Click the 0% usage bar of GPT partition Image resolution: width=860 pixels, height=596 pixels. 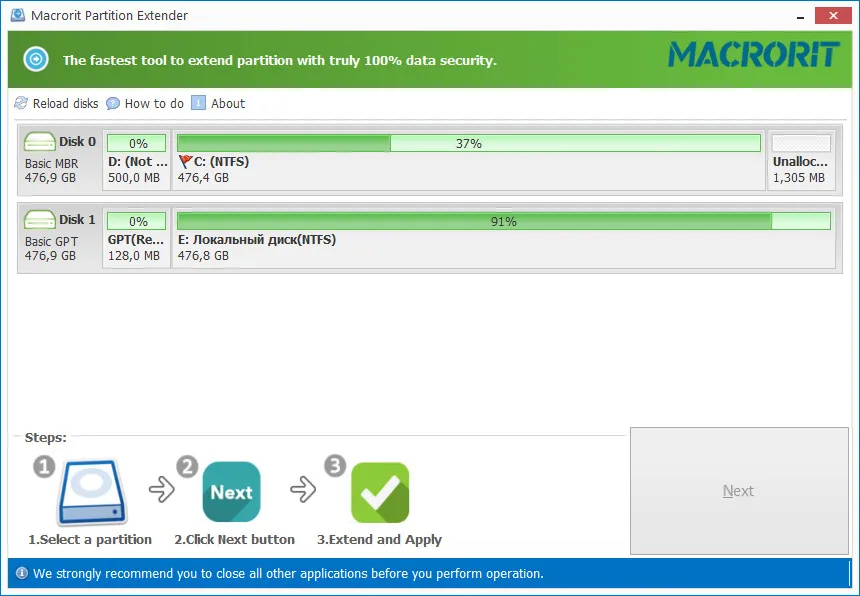pos(137,221)
